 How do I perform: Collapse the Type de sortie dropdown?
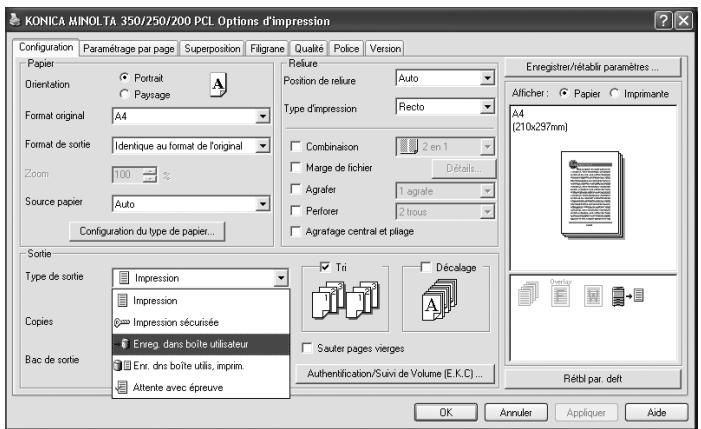coord(281,278)
